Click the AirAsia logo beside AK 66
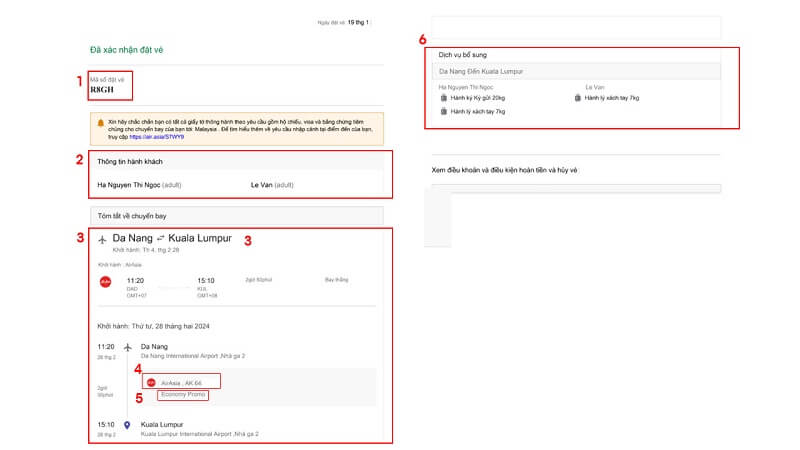 [x=152, y=382]
